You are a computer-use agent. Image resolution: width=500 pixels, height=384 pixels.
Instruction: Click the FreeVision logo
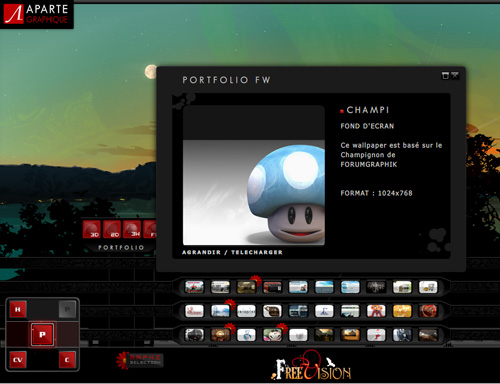coord(310,366)
